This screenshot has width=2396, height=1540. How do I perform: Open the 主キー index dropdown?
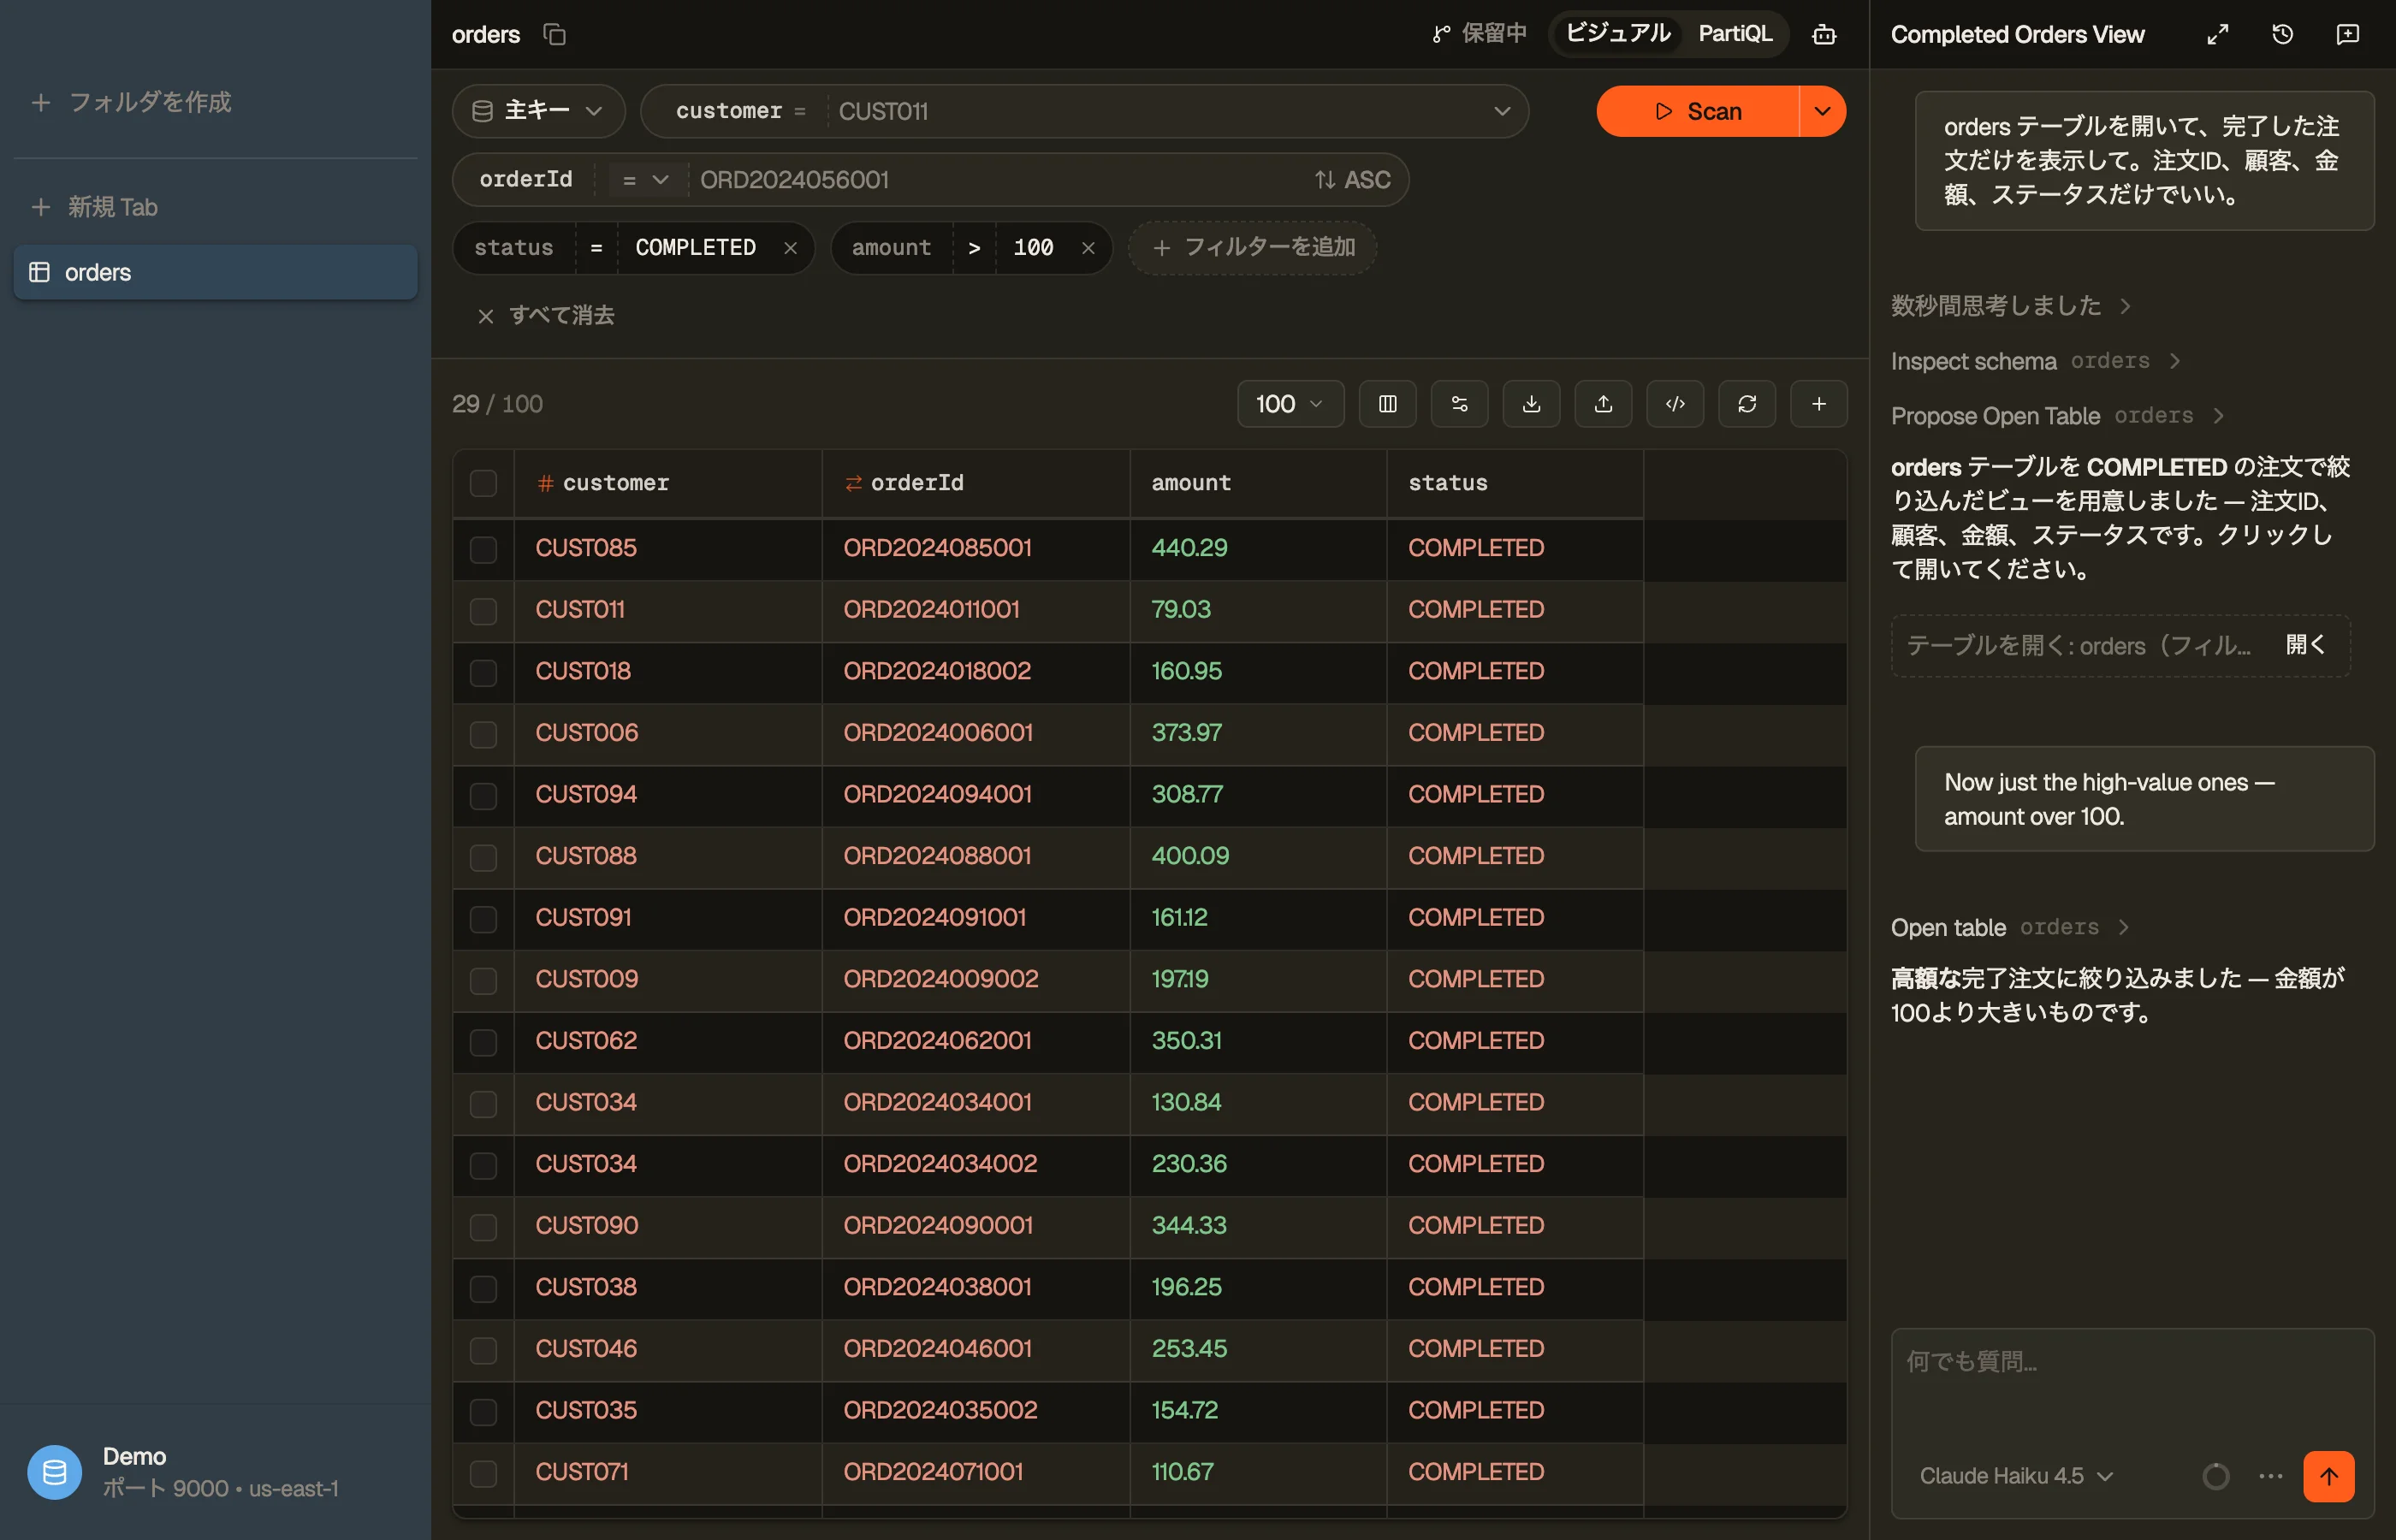pyautogui.click(x=538, y=111)
